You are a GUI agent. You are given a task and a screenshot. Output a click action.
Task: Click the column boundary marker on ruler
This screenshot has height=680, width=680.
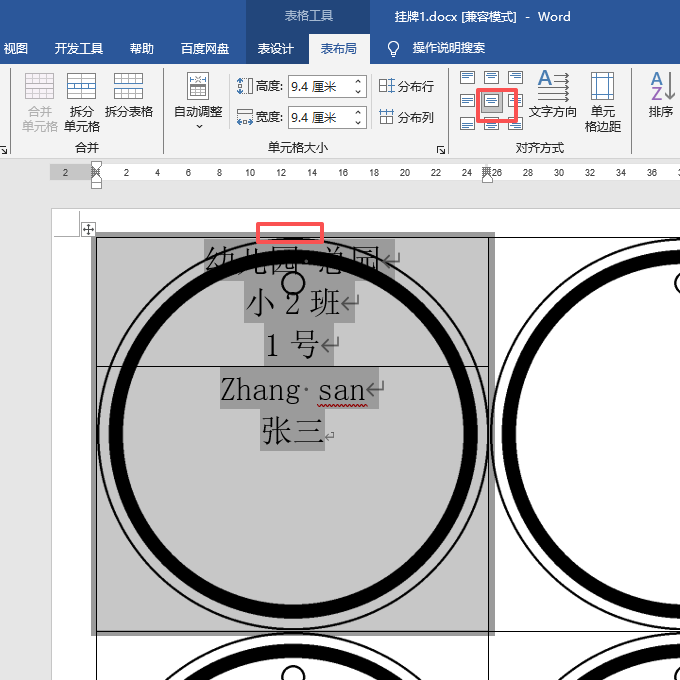[487, 173]
